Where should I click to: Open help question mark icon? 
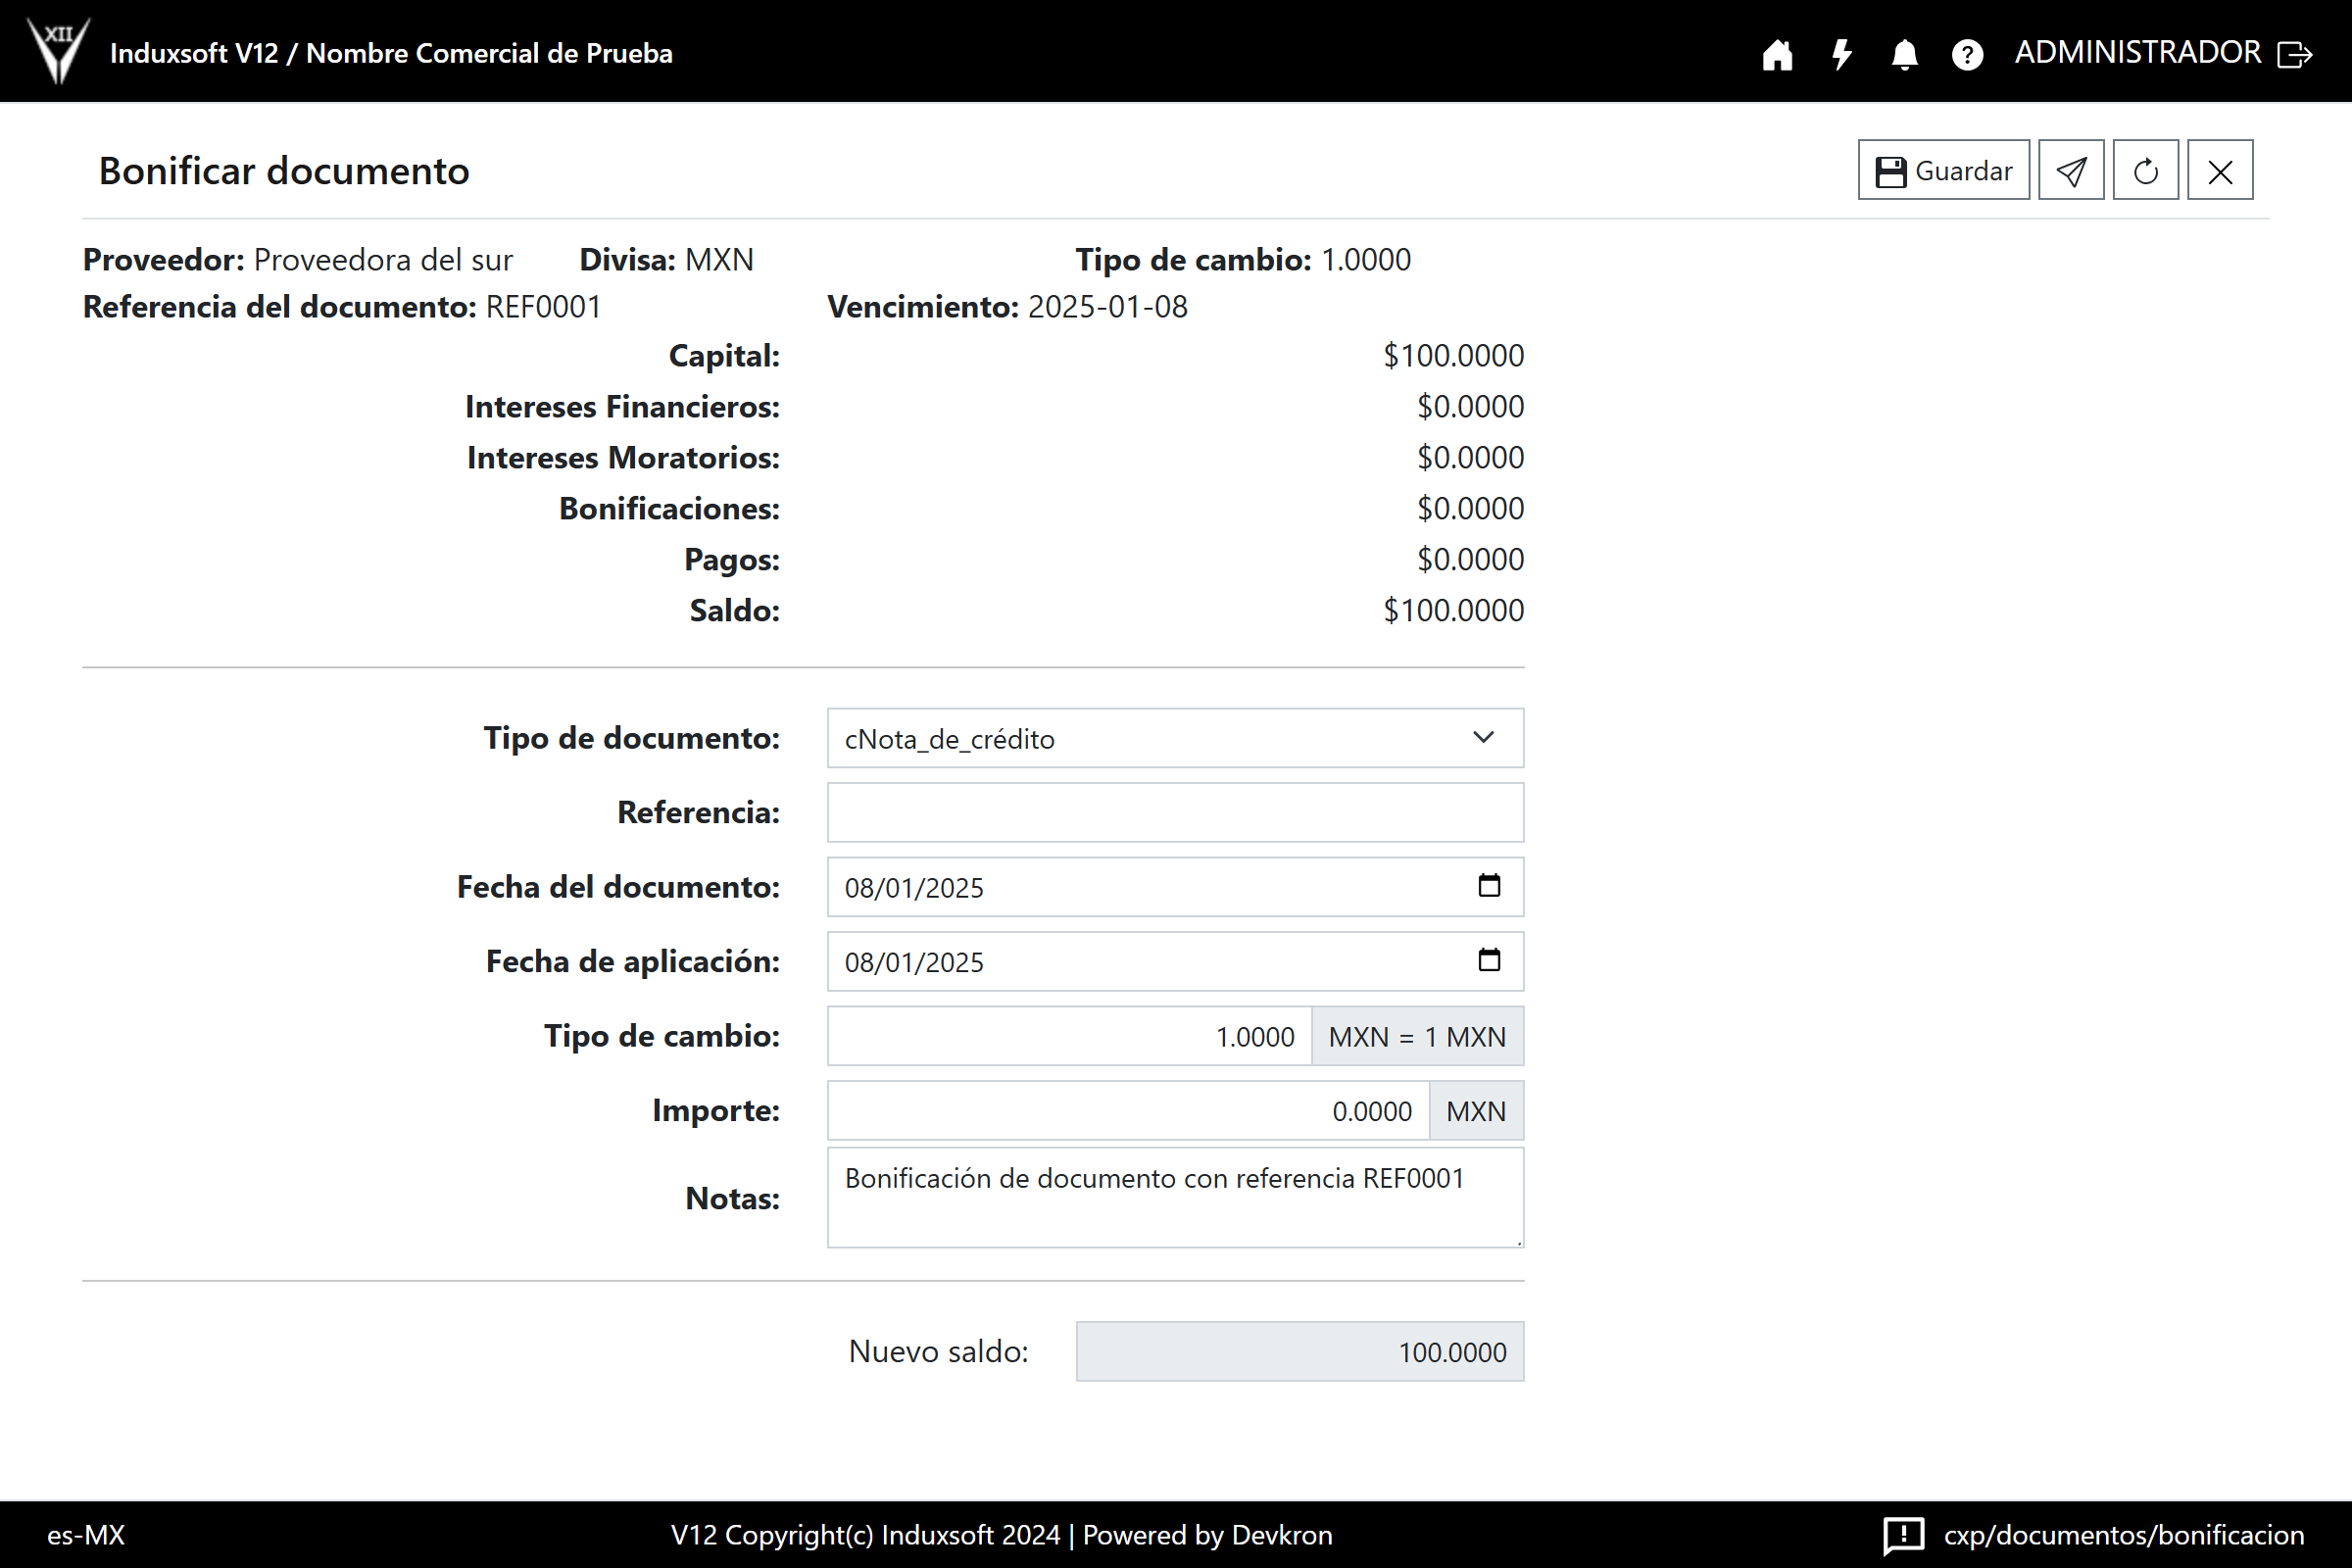[1967, 54]
